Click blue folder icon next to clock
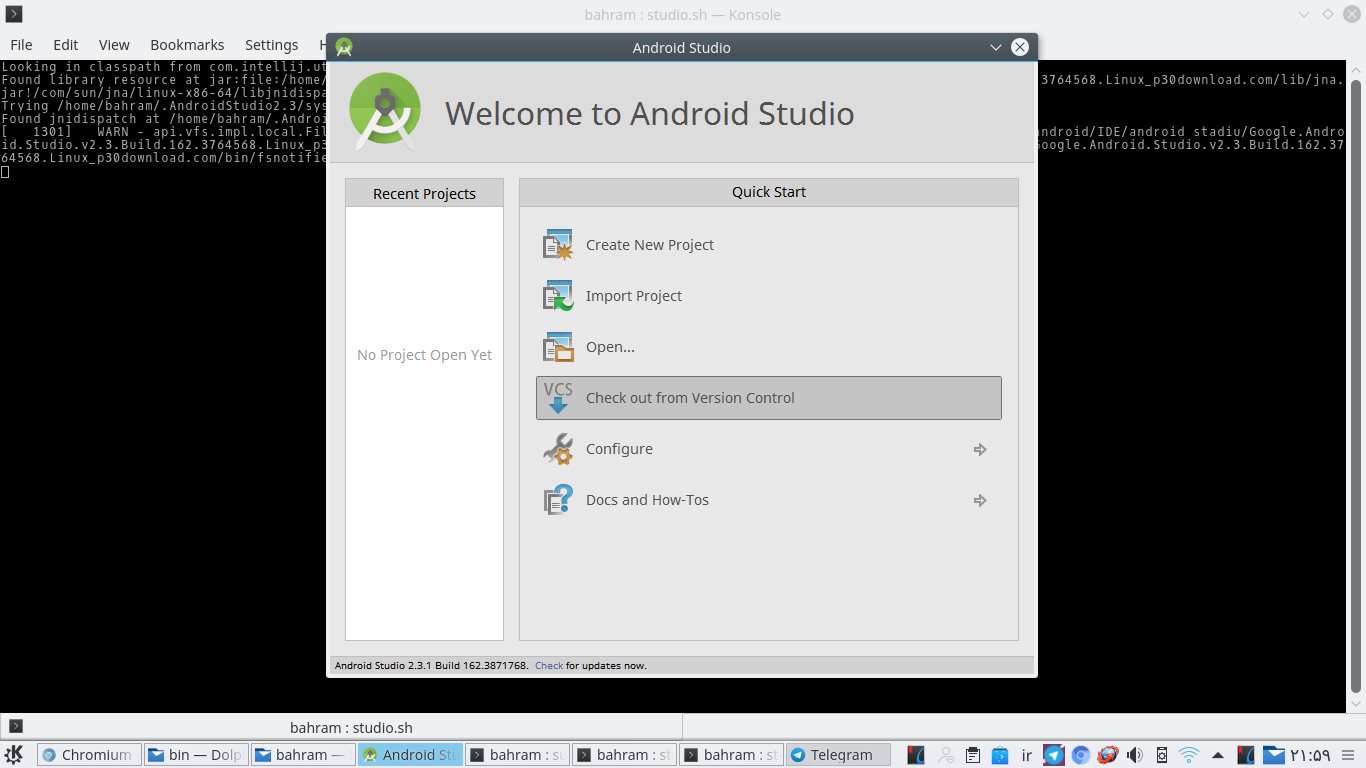The height and width of the screenshot is (768, 1366). (x=1273, y=755)
